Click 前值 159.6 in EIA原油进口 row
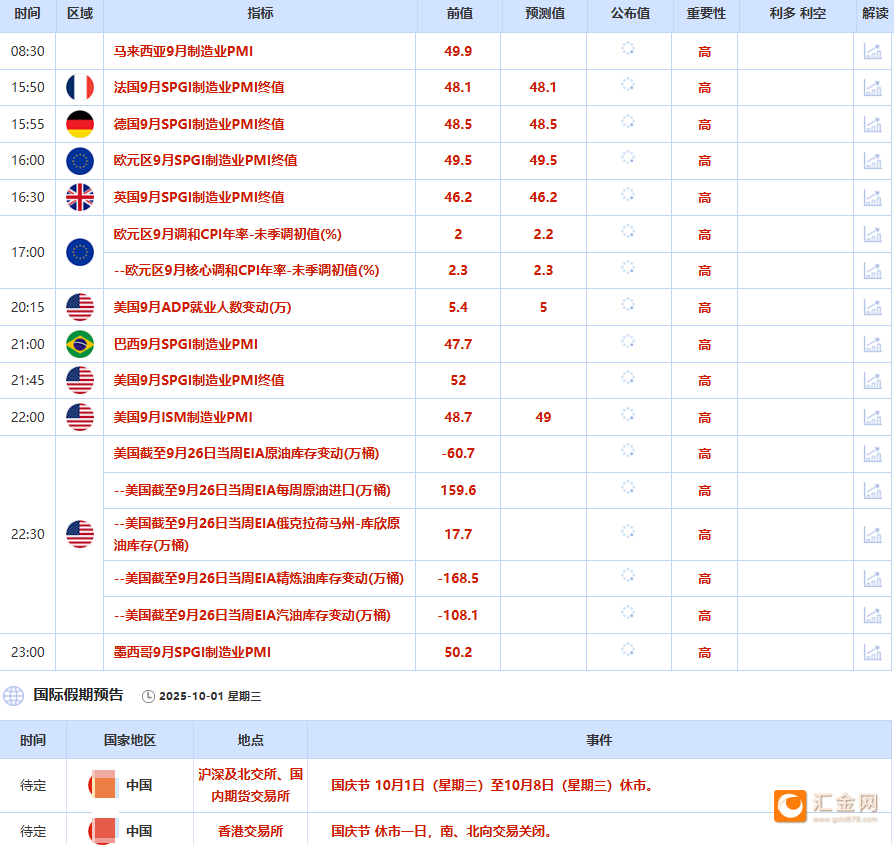 click(x=458, y=490)
